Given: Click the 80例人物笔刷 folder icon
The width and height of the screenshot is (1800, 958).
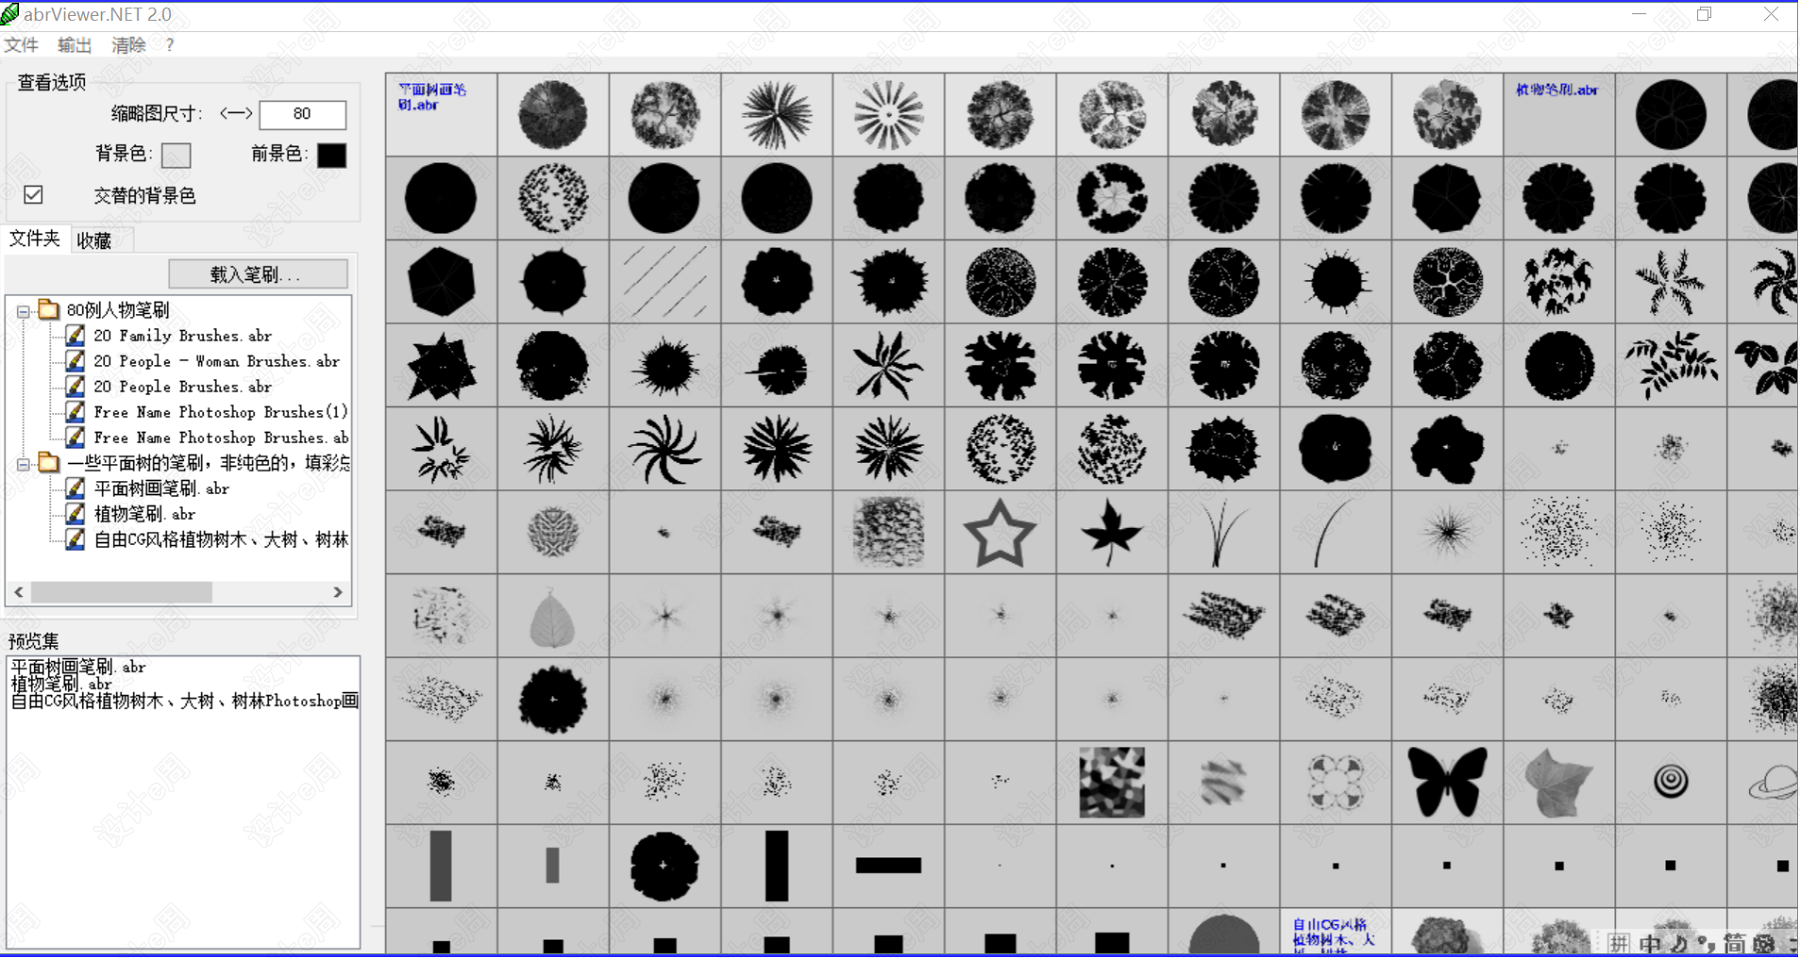Looking at the screenshot, I should click(x=48, y=310).
